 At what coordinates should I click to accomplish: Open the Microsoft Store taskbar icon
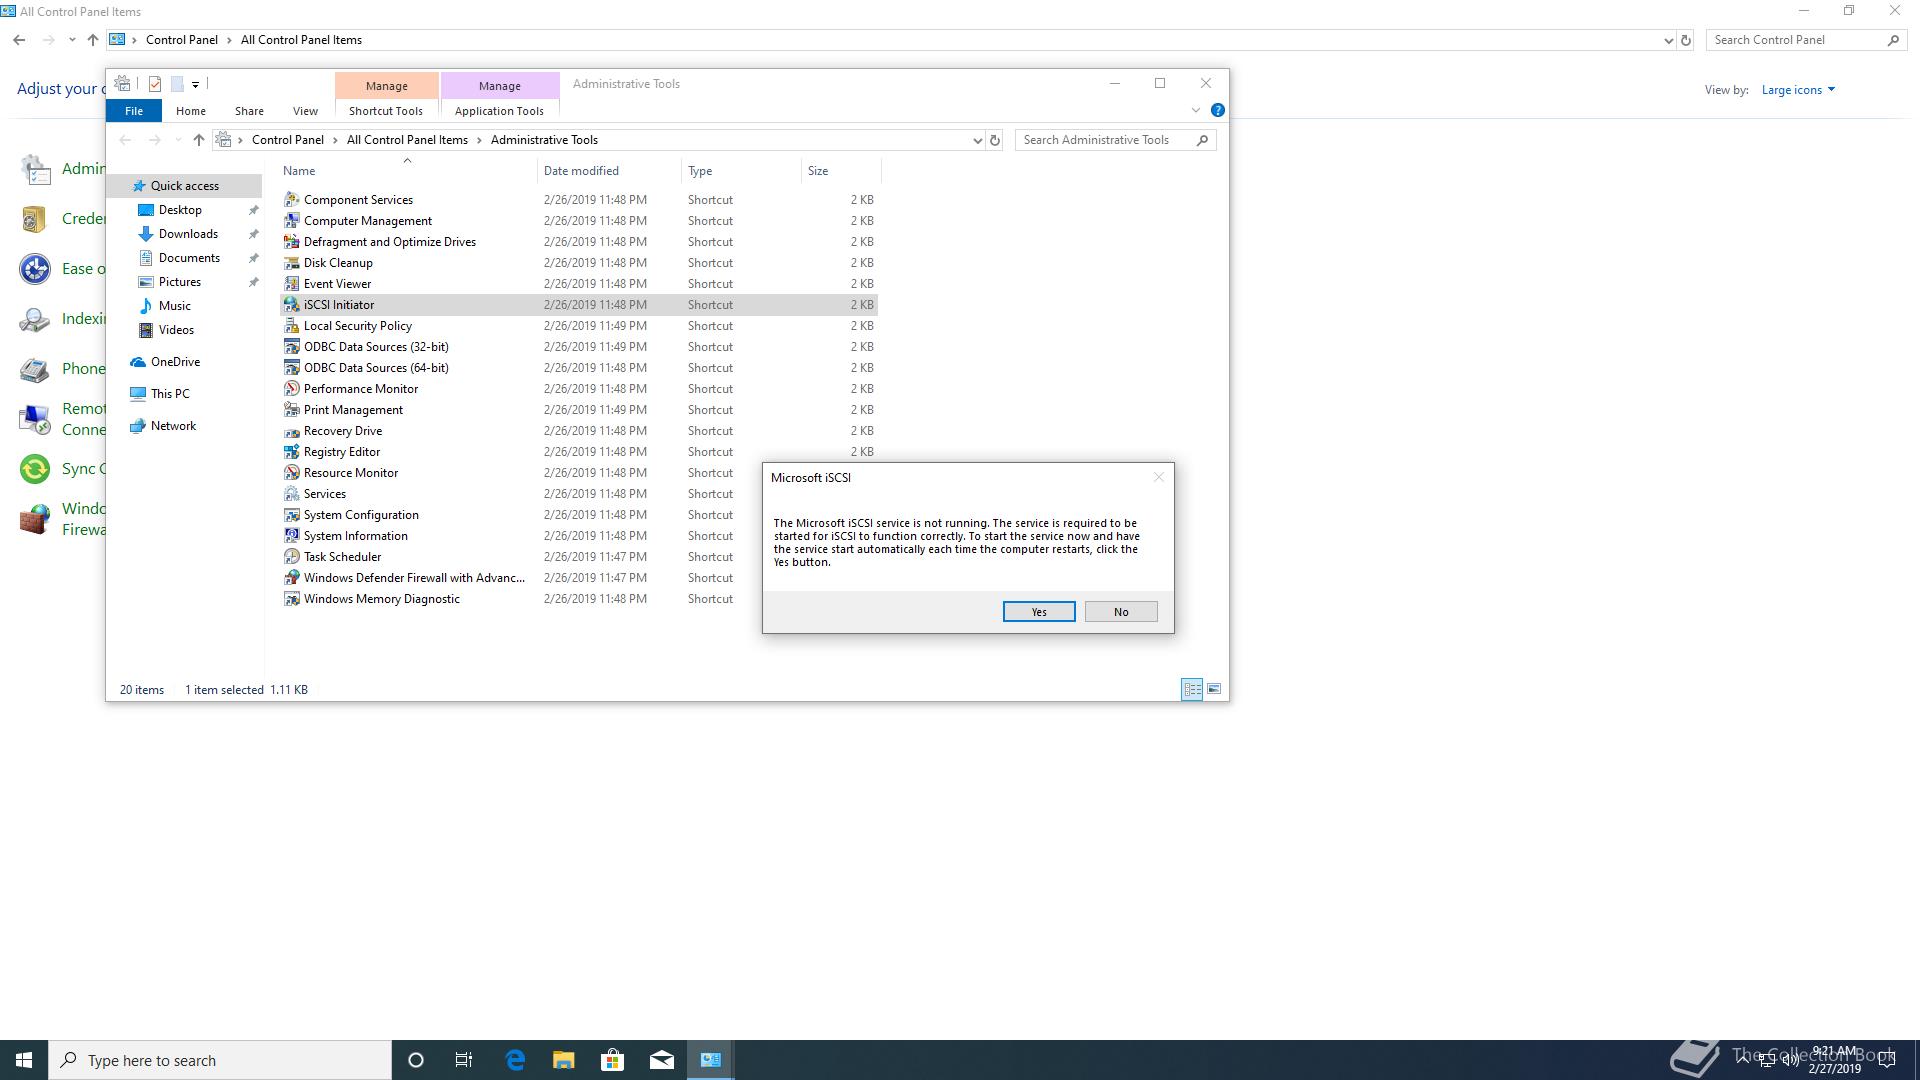[x=612, y=1060]
